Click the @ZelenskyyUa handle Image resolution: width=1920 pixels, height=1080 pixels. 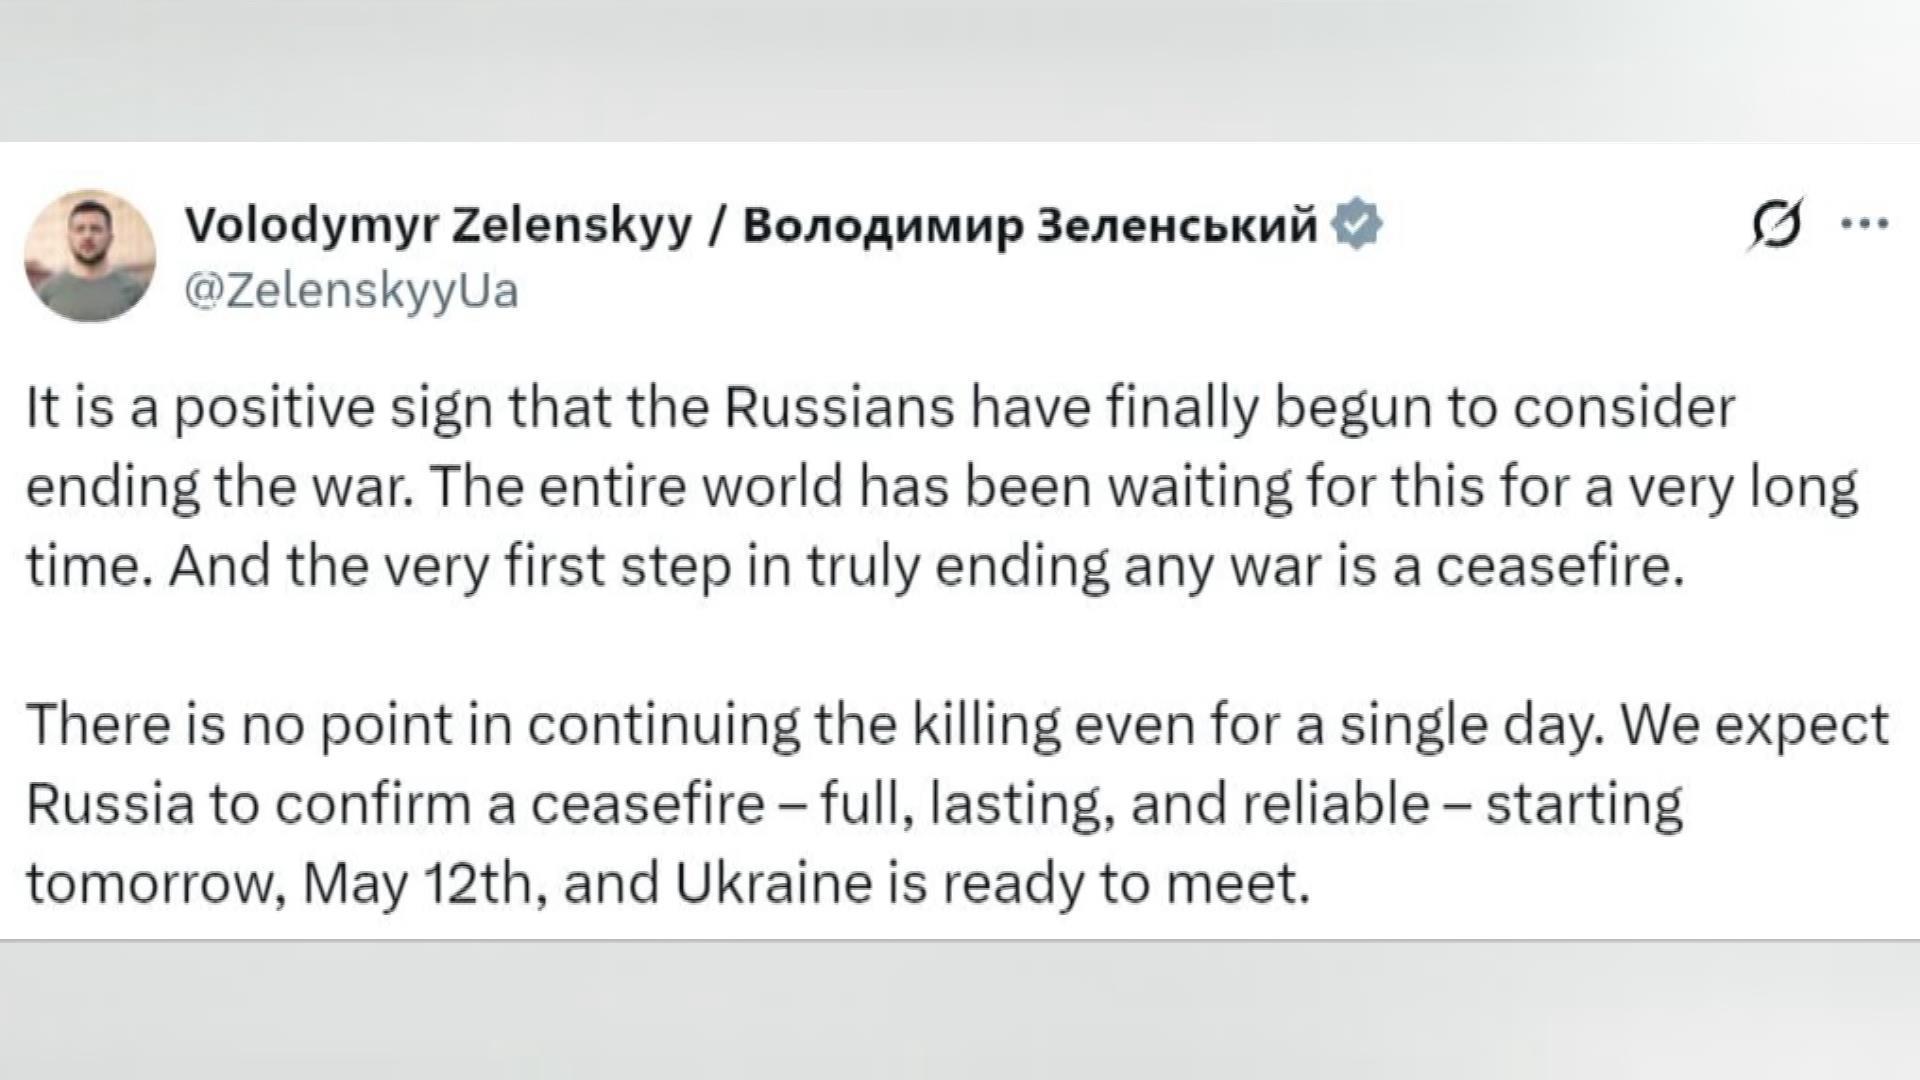pos(352,291)
